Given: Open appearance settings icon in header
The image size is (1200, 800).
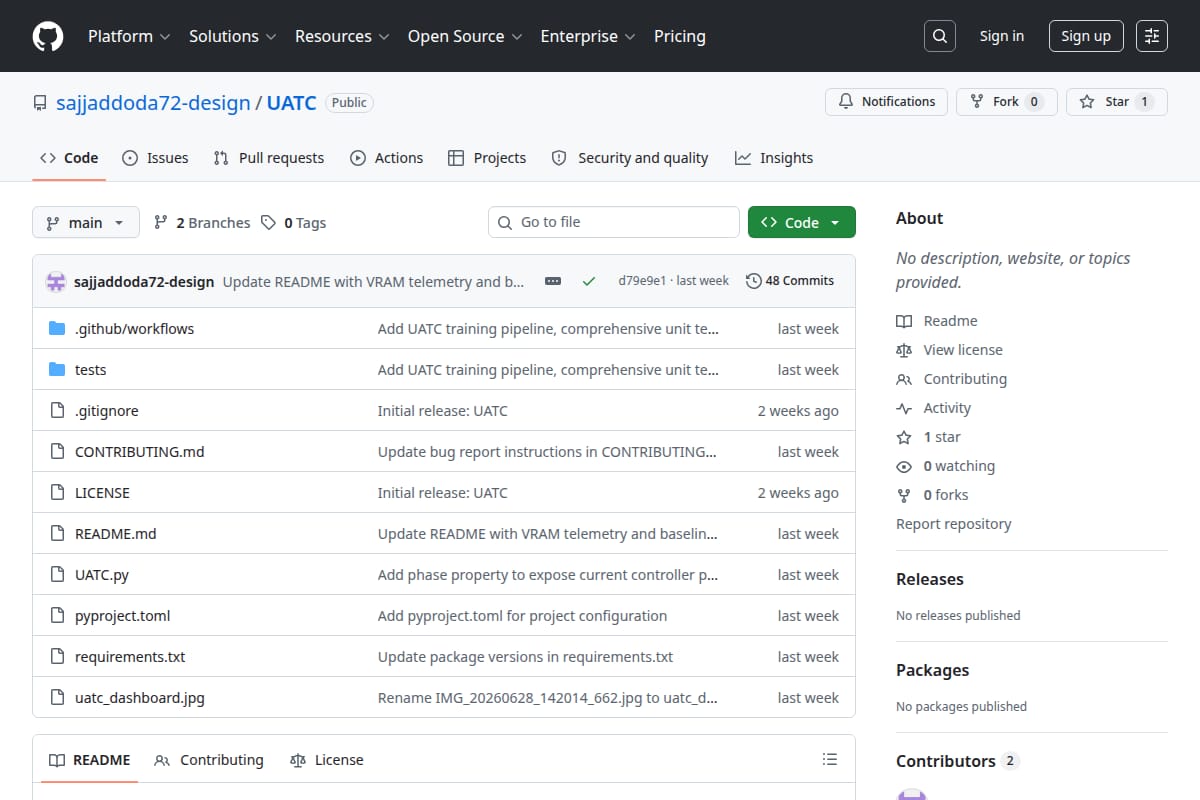Looking at the screenshot, I should [1152, 36].
